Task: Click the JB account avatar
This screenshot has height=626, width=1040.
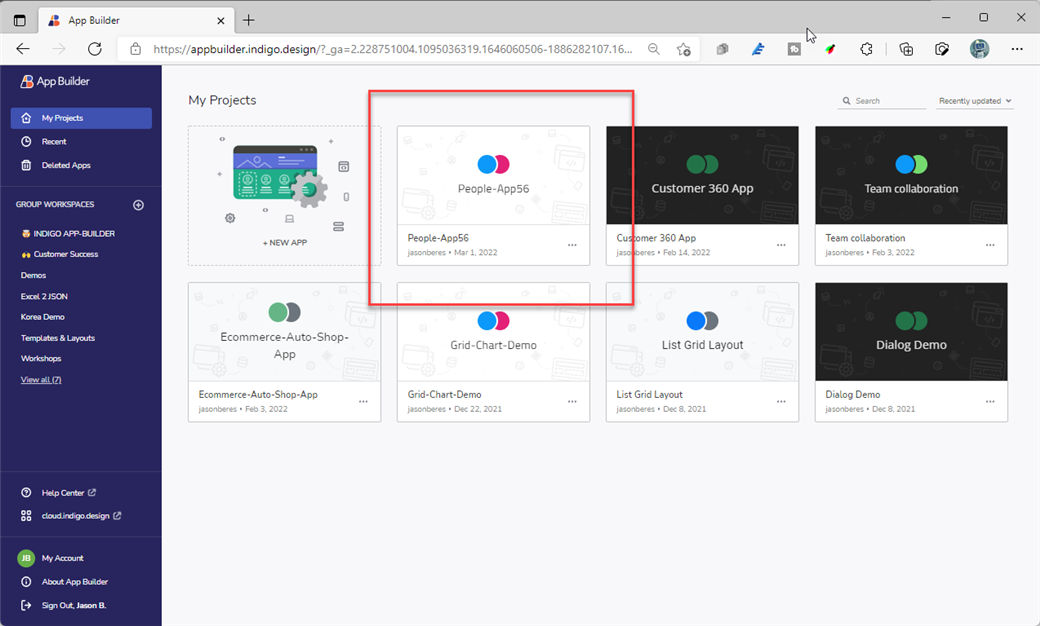Action: [26, 558]
